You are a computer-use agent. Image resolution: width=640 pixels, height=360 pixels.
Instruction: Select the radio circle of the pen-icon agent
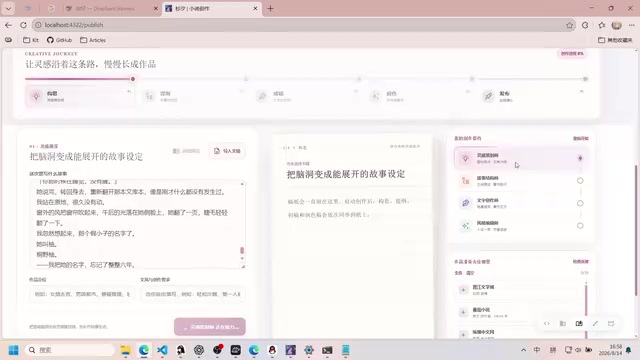coord(580,203)
